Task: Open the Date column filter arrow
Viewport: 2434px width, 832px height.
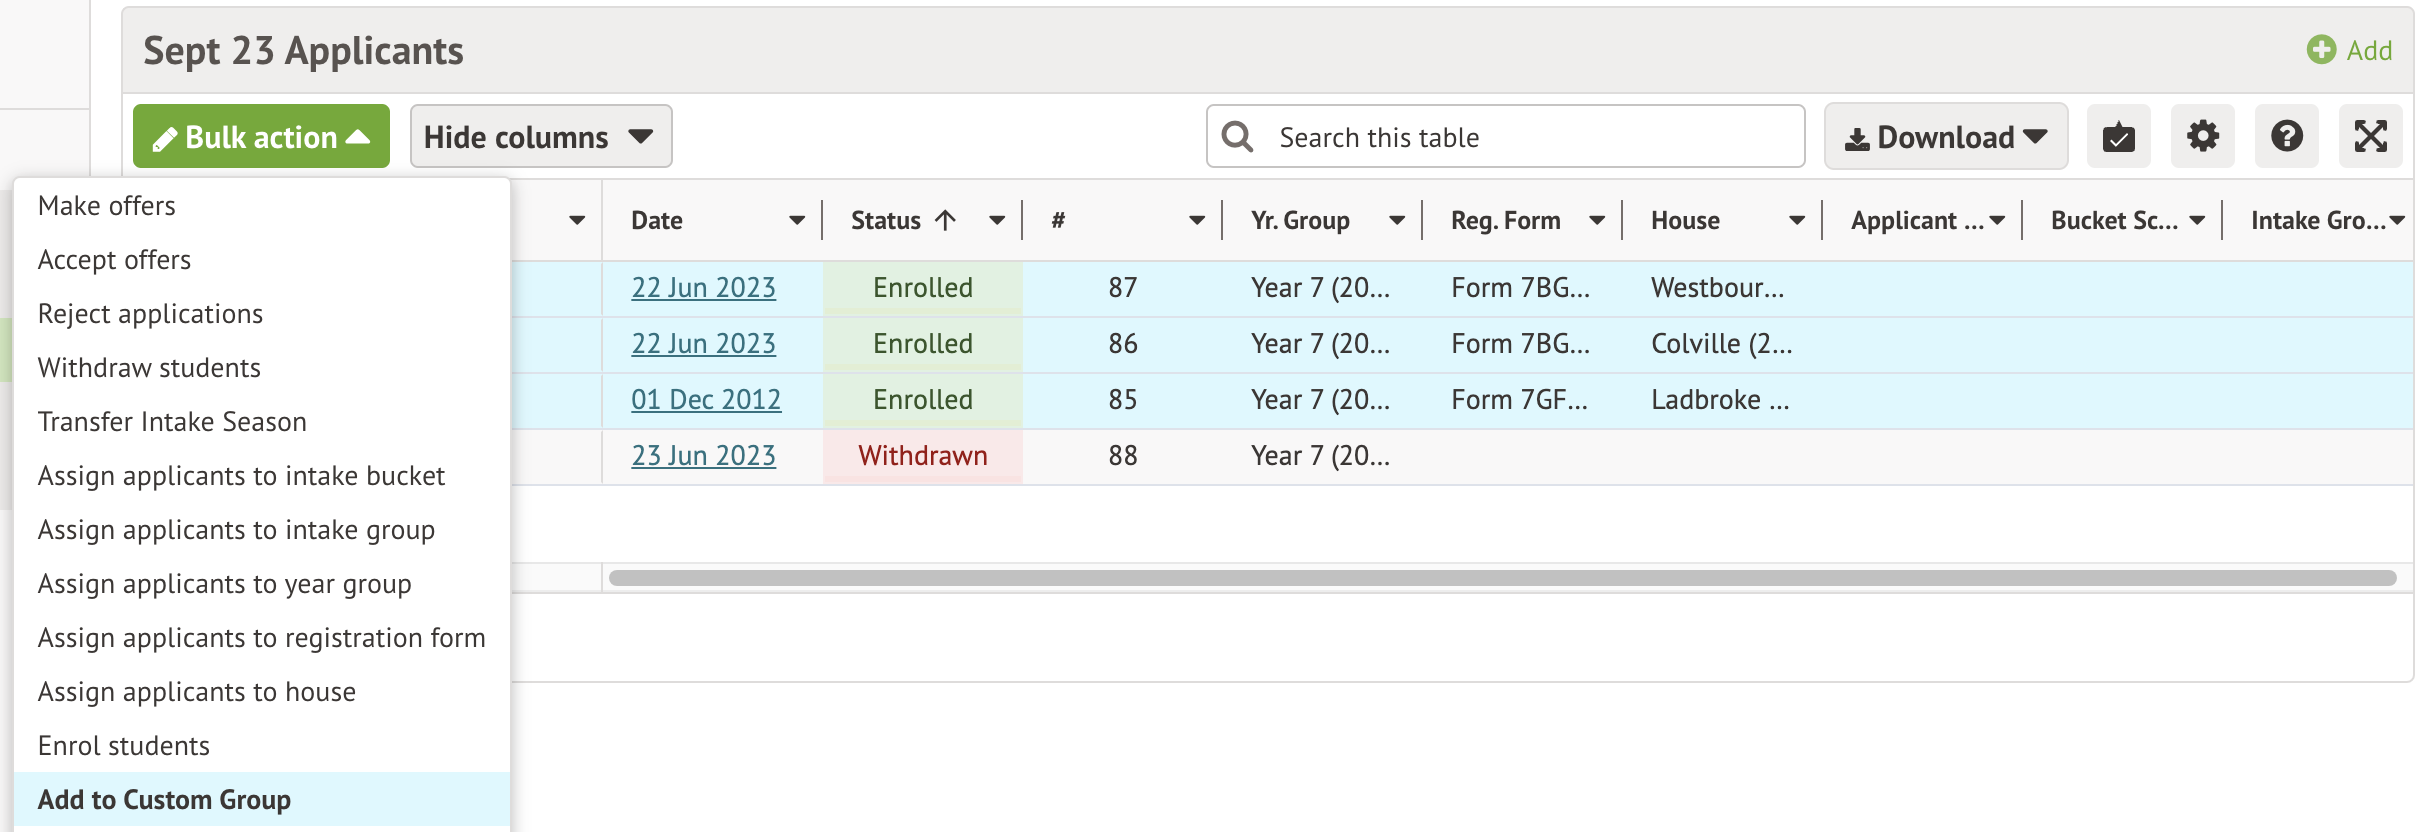Action: click(x=797, y=220)
